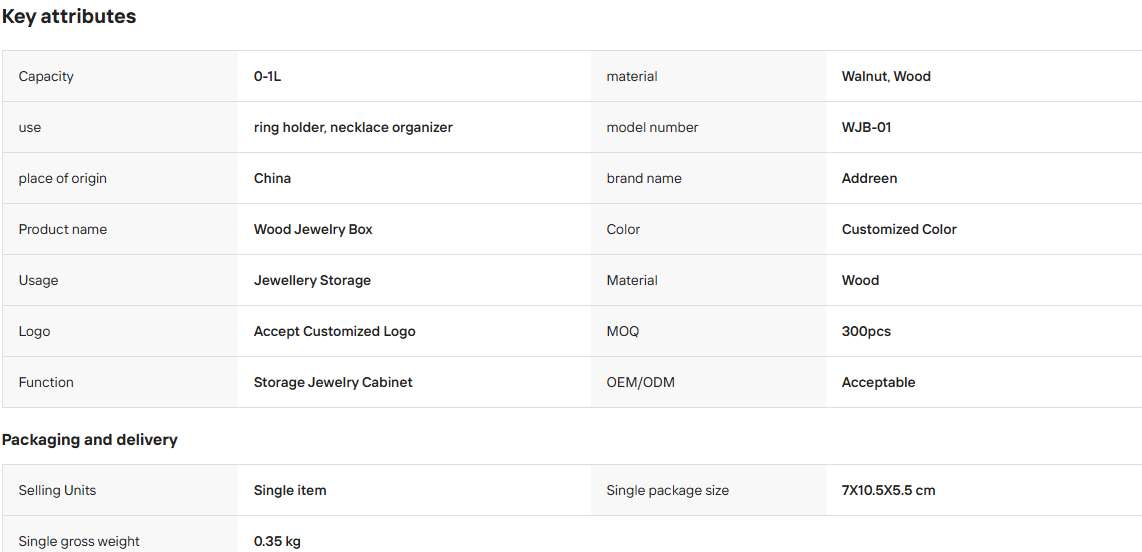Click the Walnut, Wood material value

(886, 76)
